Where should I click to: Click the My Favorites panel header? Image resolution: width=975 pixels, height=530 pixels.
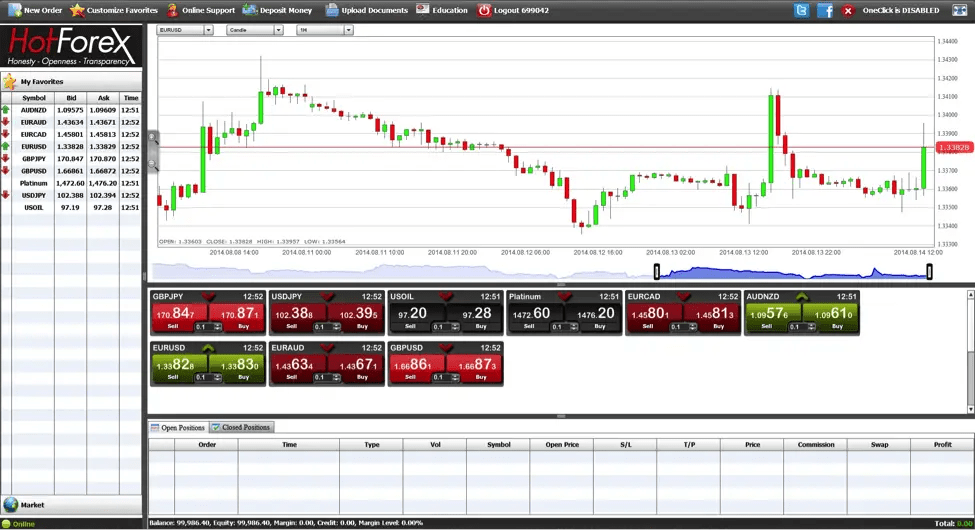pos(72,81)
